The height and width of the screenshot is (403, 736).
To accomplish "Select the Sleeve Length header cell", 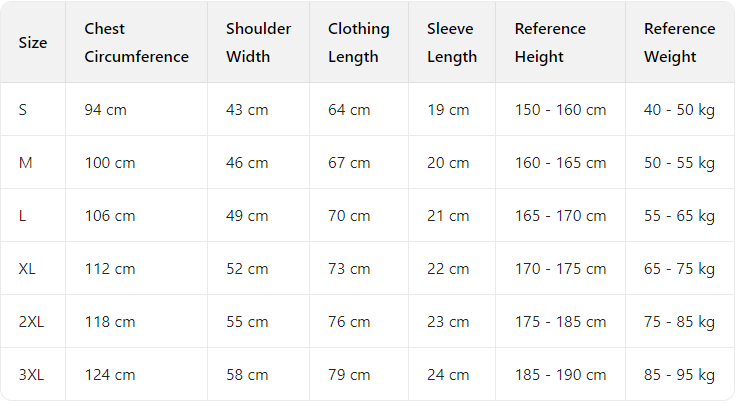I will tap(452, 43).
